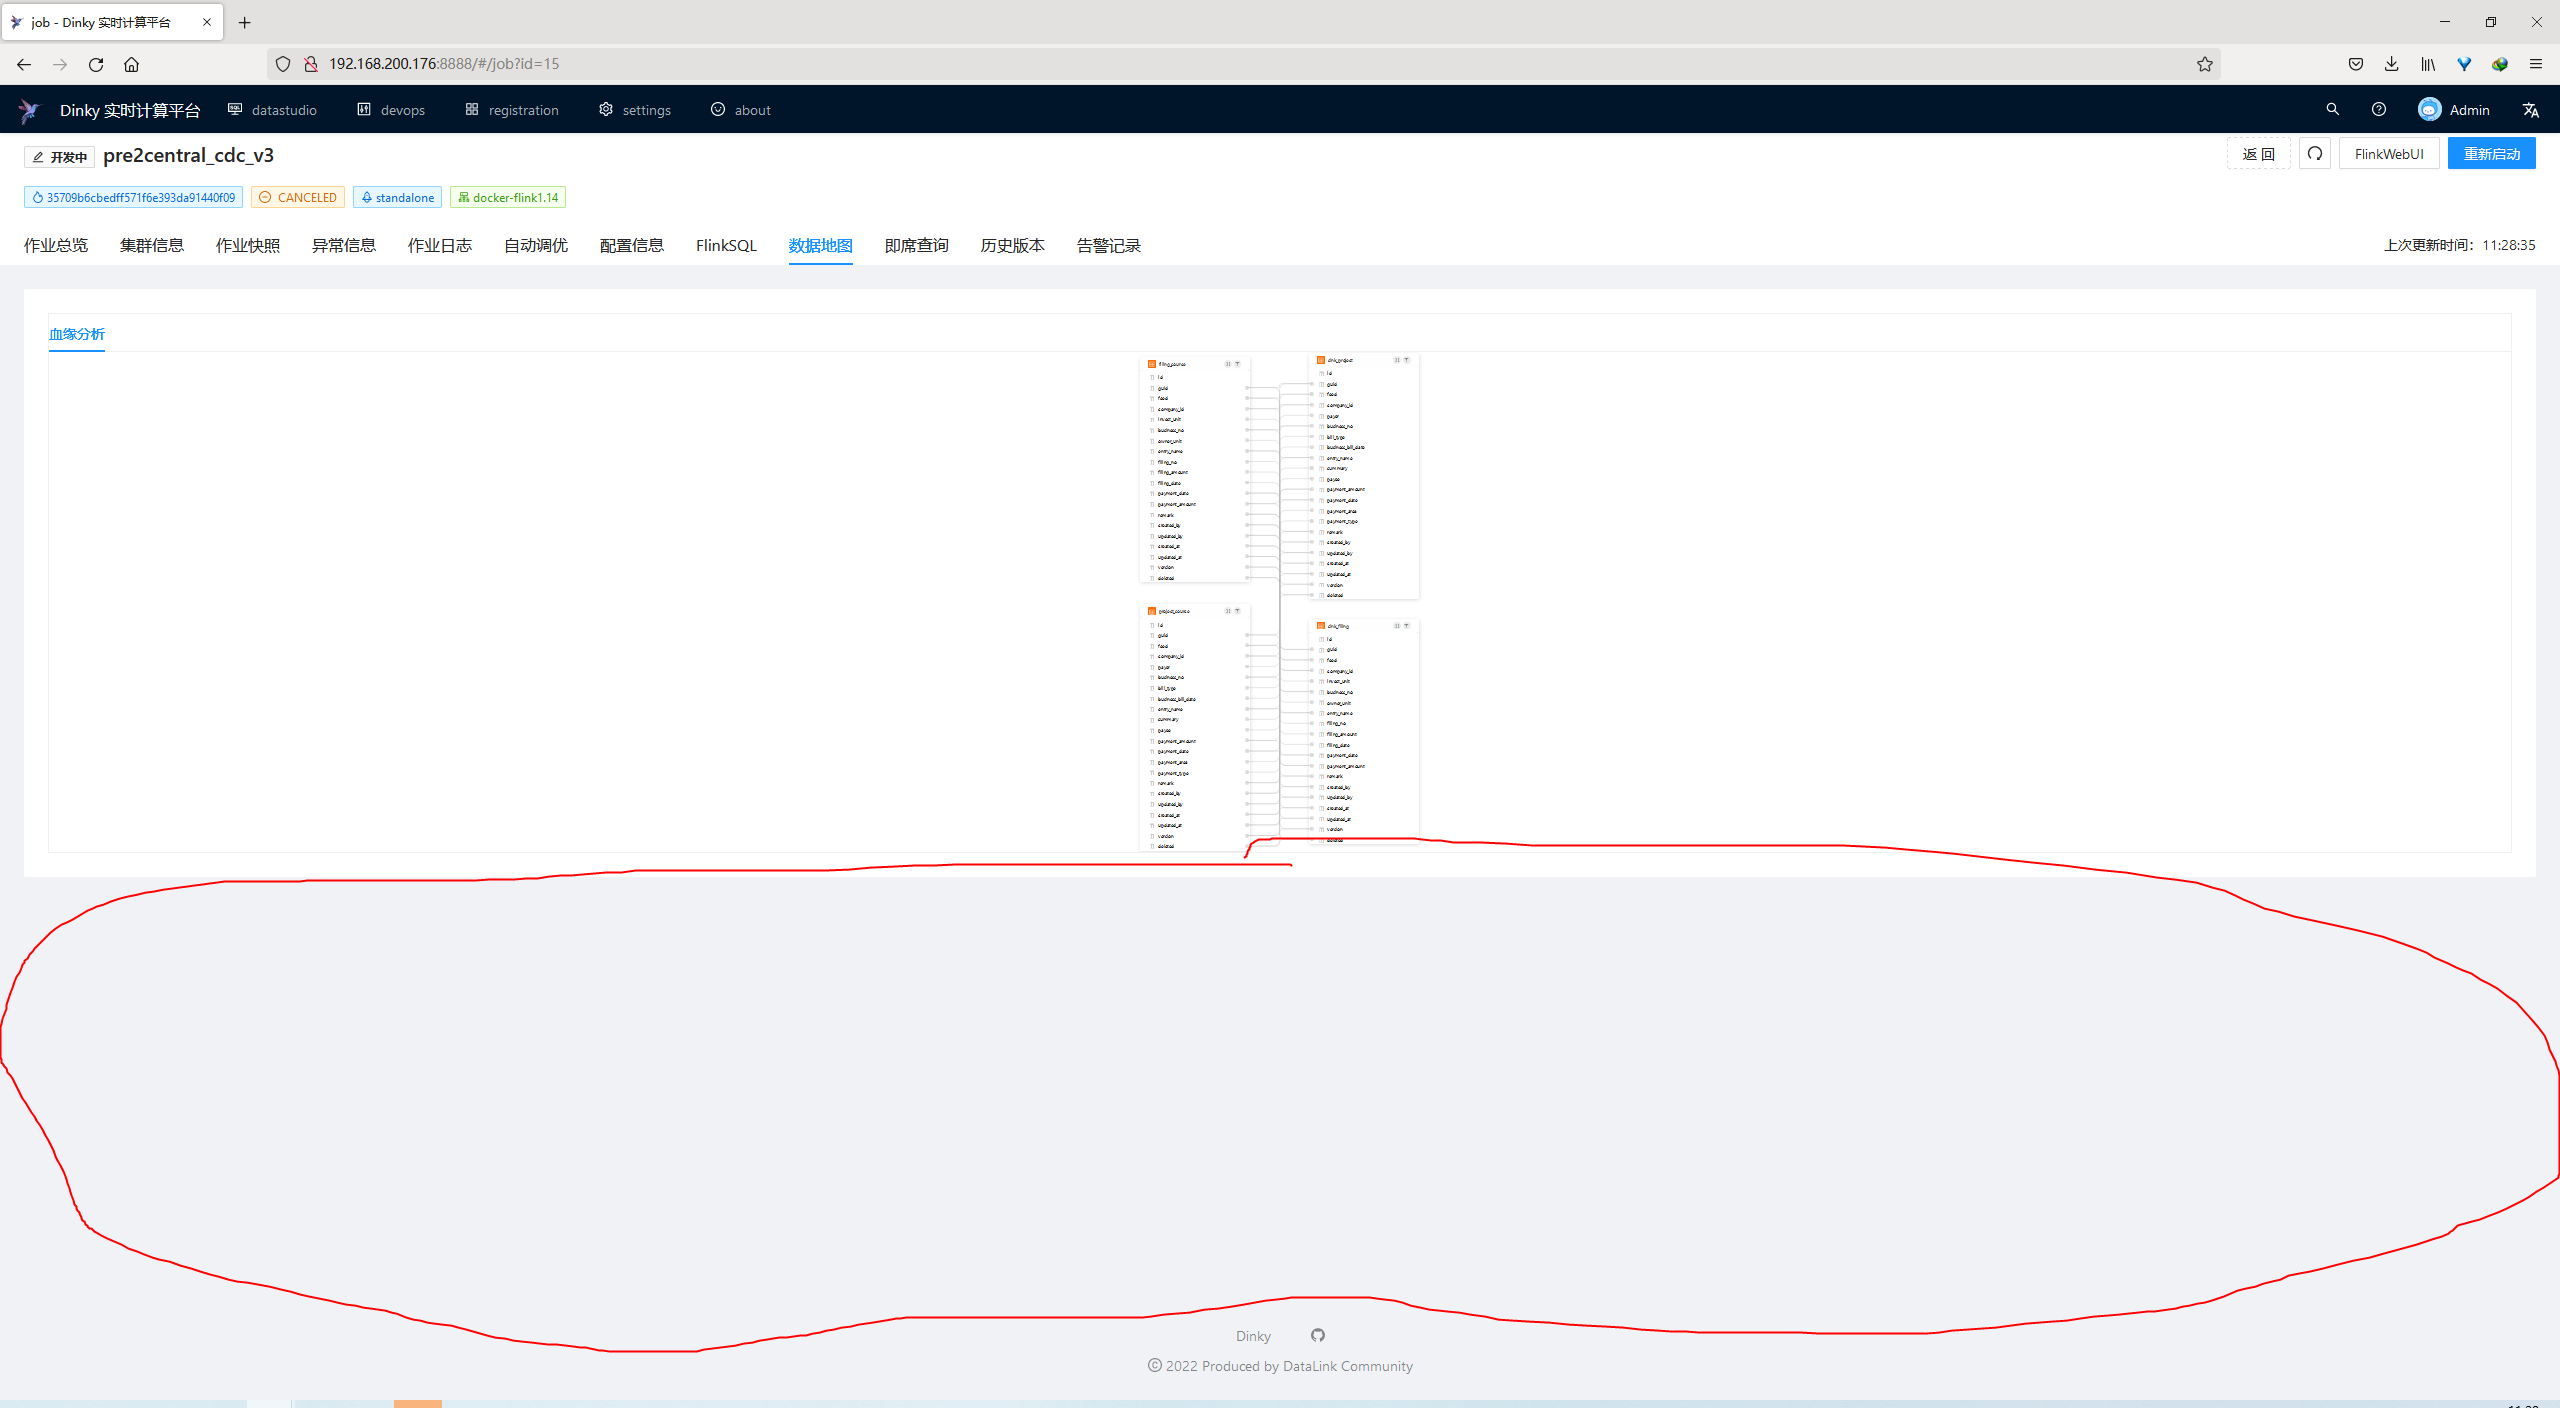Collapse the dink_project table node
2560x1408 pixels.
pyautogui.click(x=1397, y=360)
